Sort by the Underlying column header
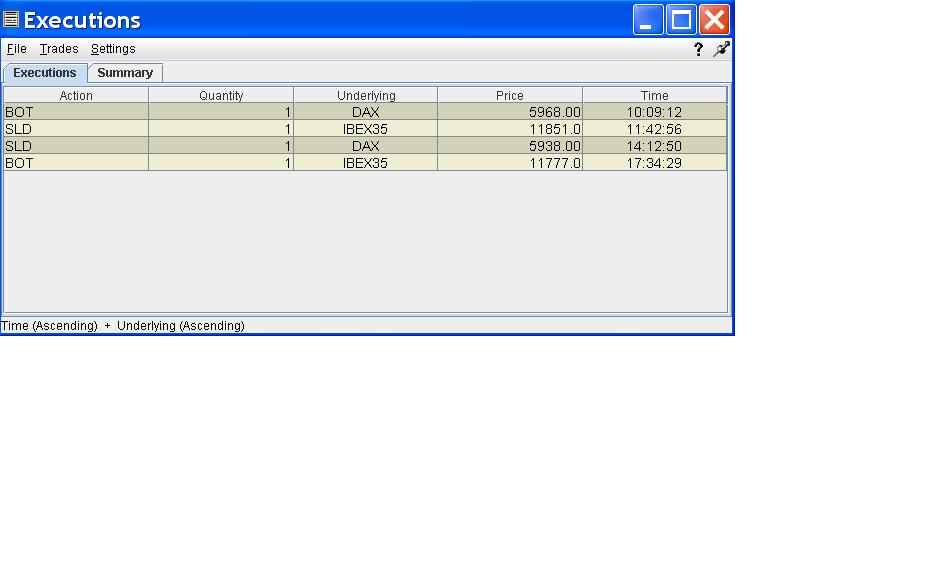946x562 pixels. point(366,95)
